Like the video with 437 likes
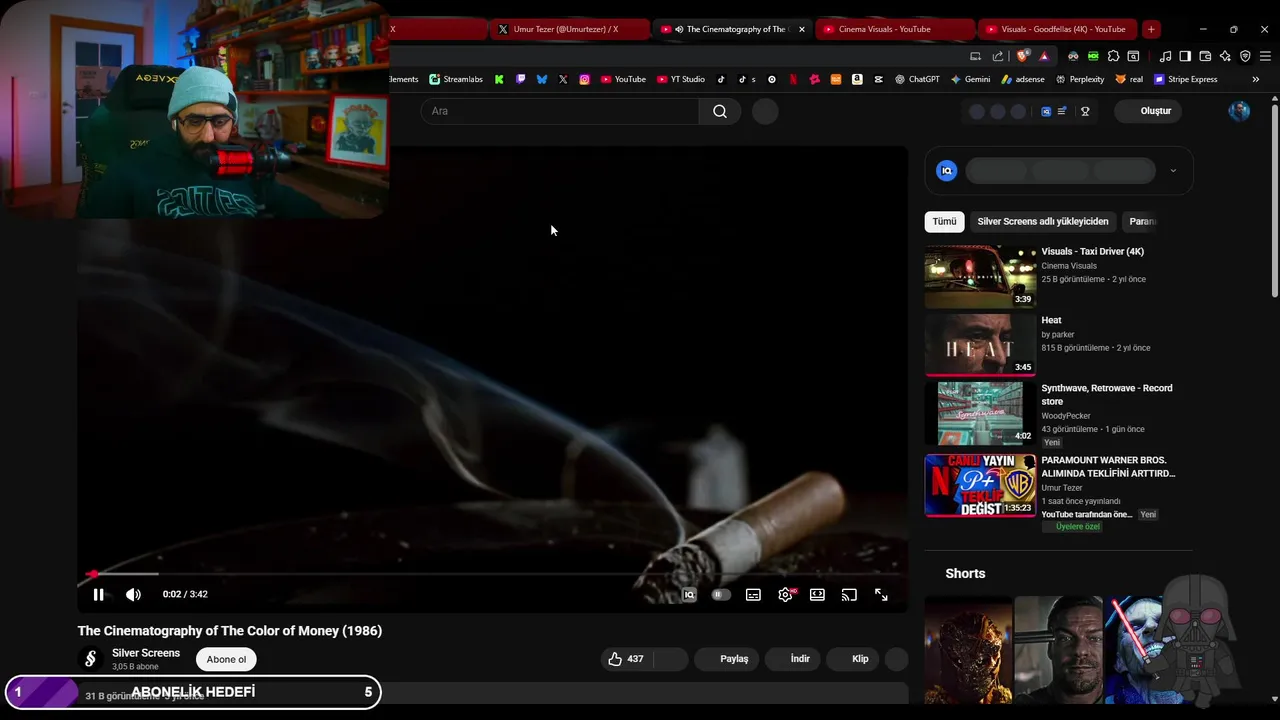 pos(626,659)
